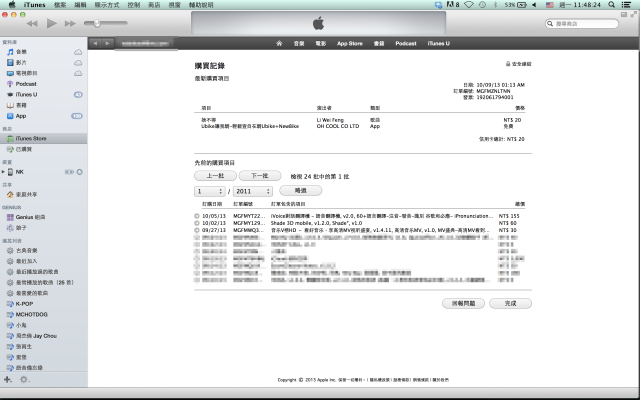Open the iTunes application menu
This screenshot has width=640, height=400.
pyautogui.click(x=34, y=5)
